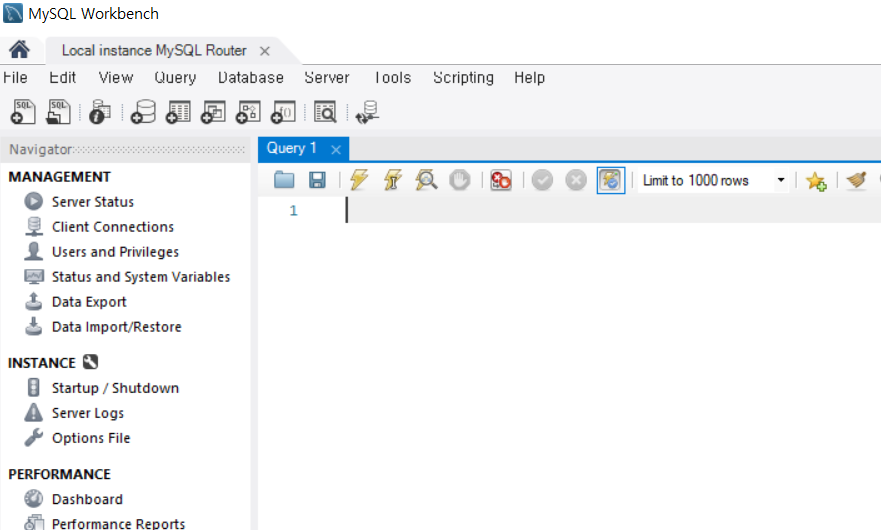Close the Query 1 tab

pyautogui.click(x=336, y=150)
